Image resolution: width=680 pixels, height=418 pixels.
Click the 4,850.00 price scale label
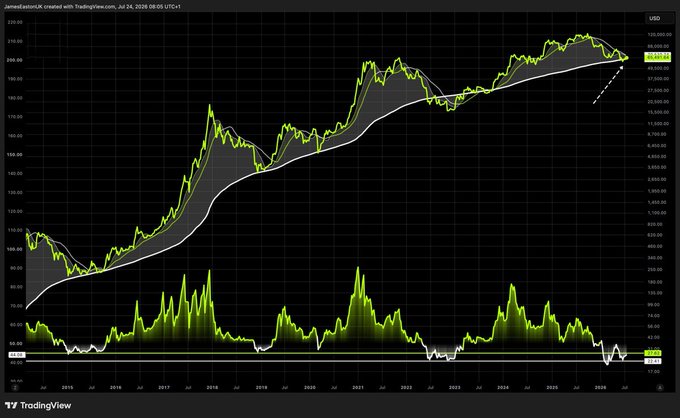click(x=657, y=157)
